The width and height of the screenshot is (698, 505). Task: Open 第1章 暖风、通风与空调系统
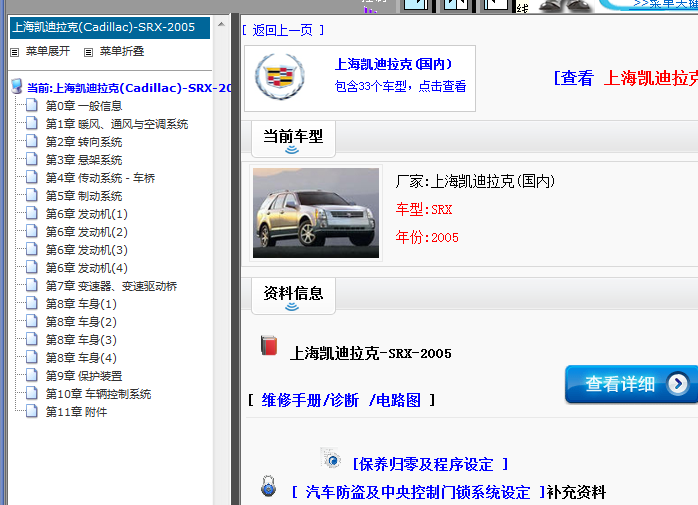117,124
